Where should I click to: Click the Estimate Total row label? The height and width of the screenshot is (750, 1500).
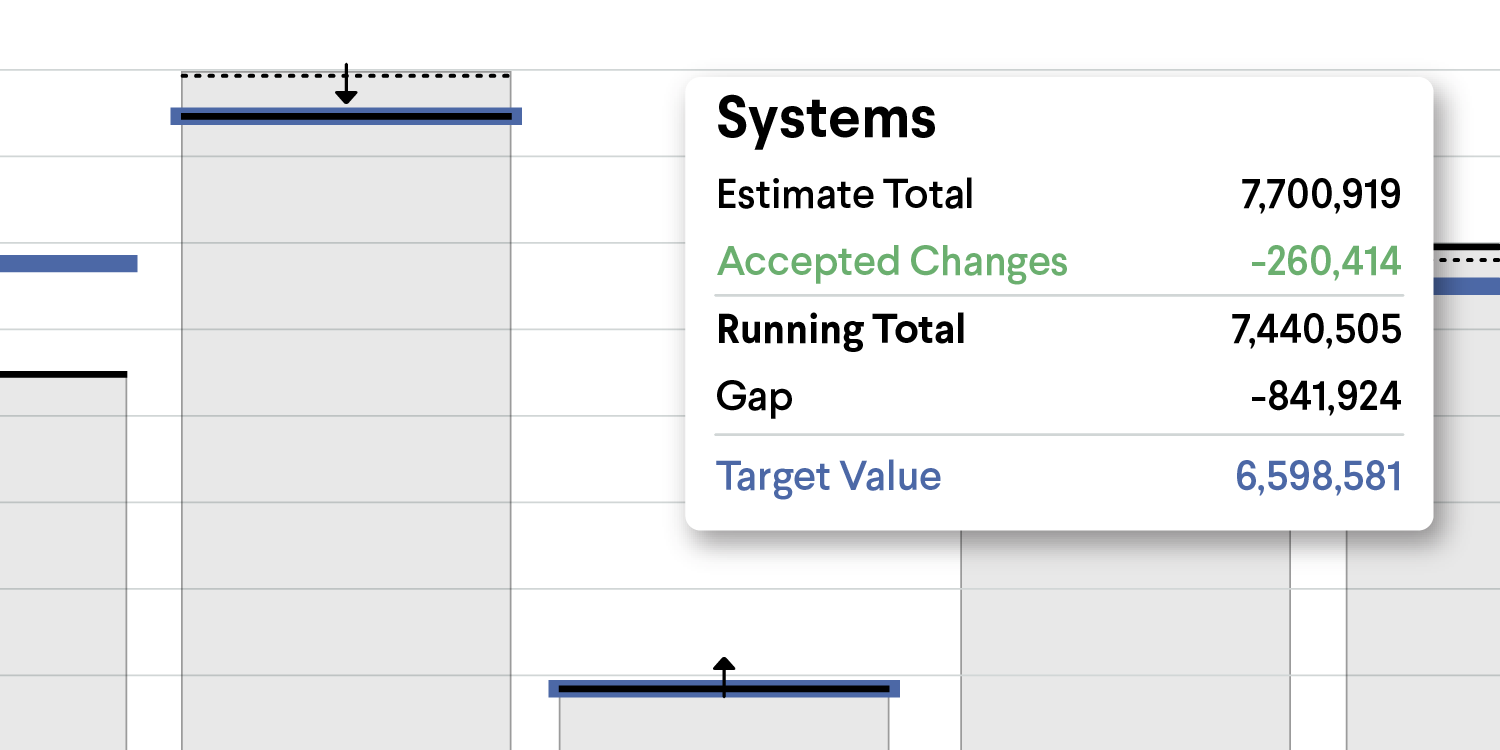[845, 194]
